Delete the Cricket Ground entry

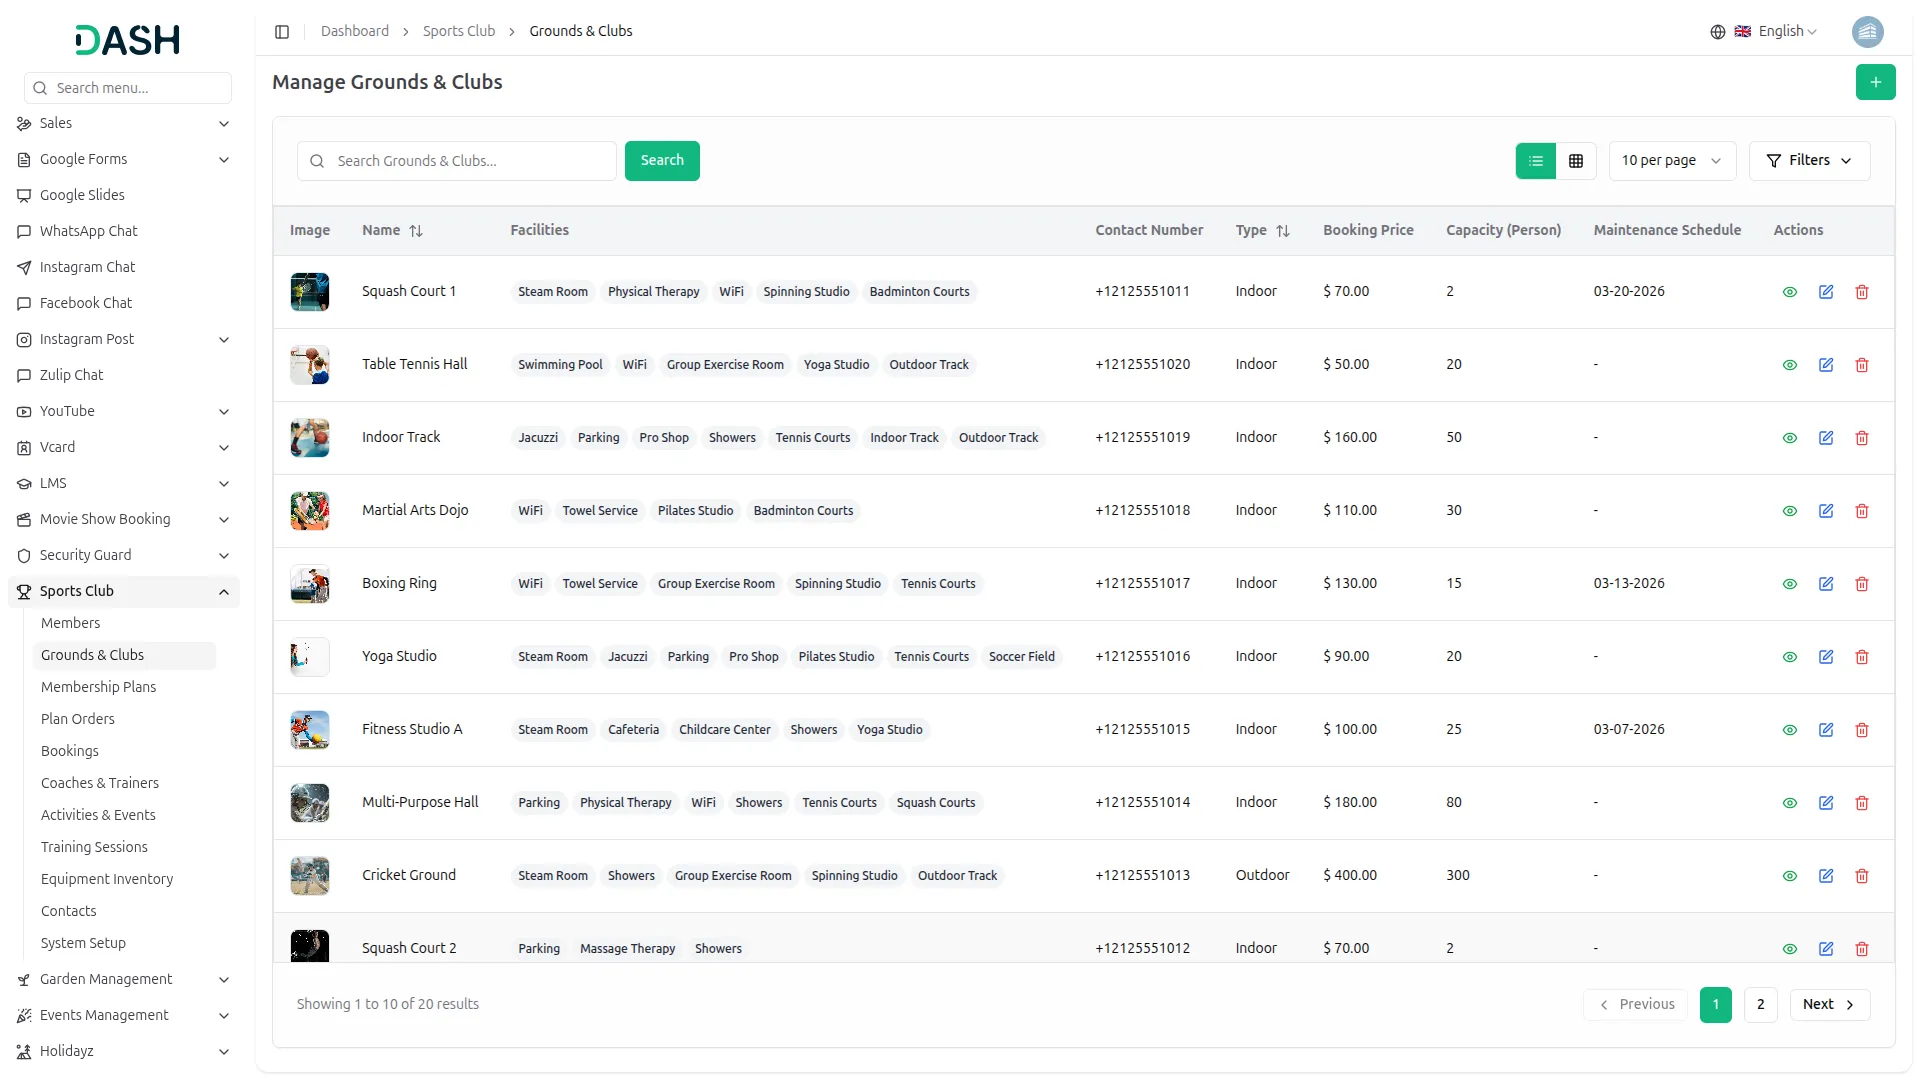pyautogui.click(x=1861, y=876)
